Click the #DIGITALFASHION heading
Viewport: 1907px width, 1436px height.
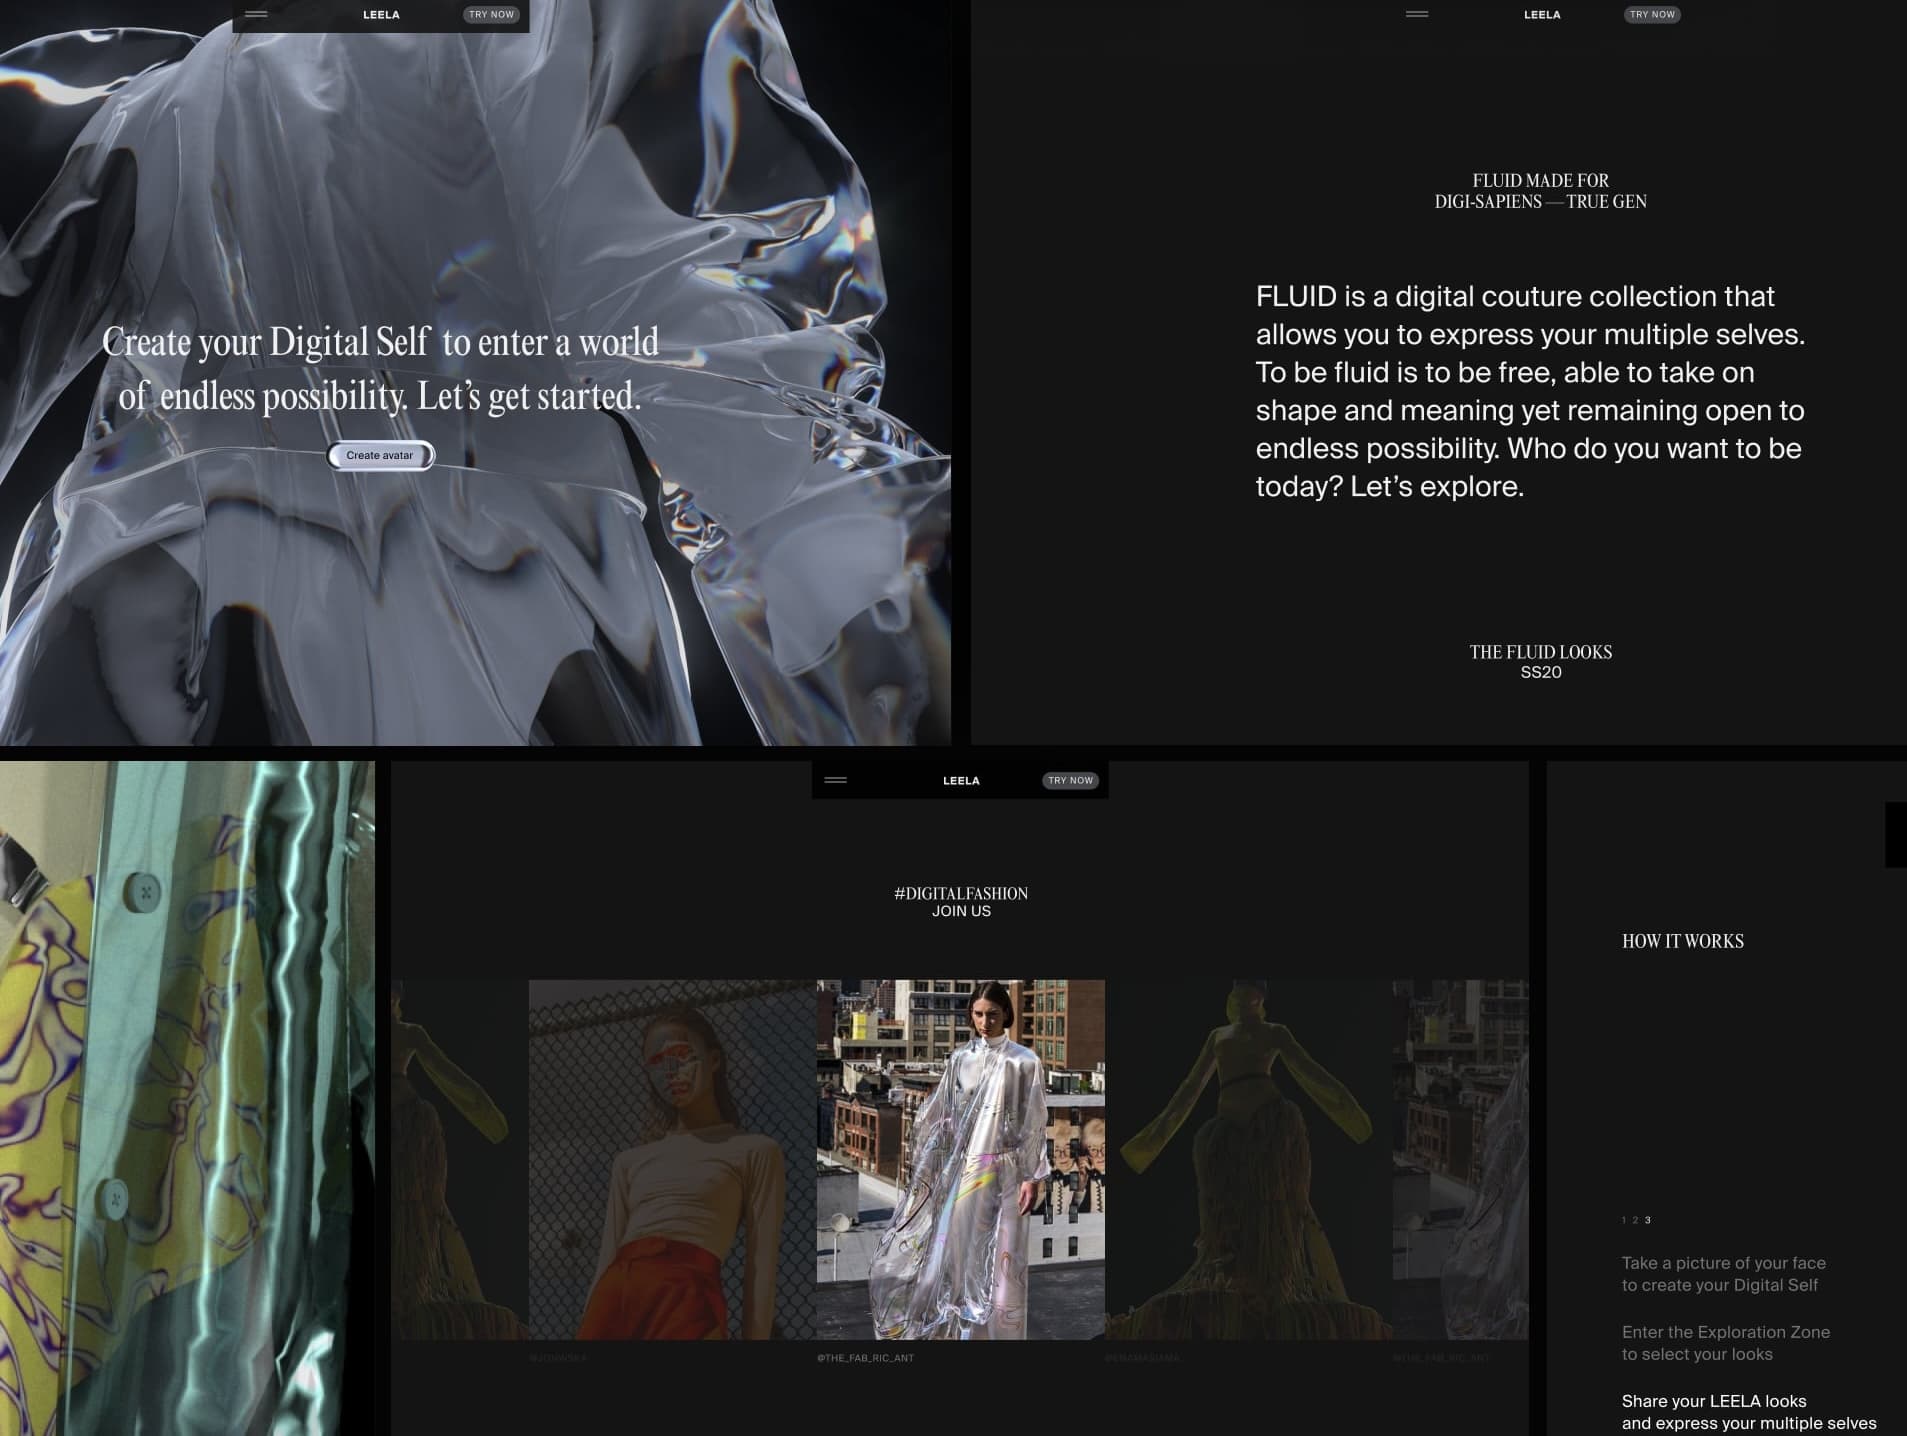tap(961, 893)
